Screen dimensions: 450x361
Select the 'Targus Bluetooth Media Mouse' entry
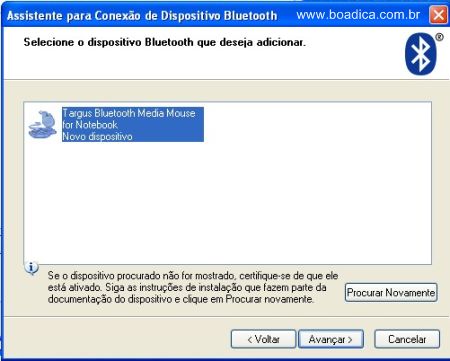[x=133, y=124]
